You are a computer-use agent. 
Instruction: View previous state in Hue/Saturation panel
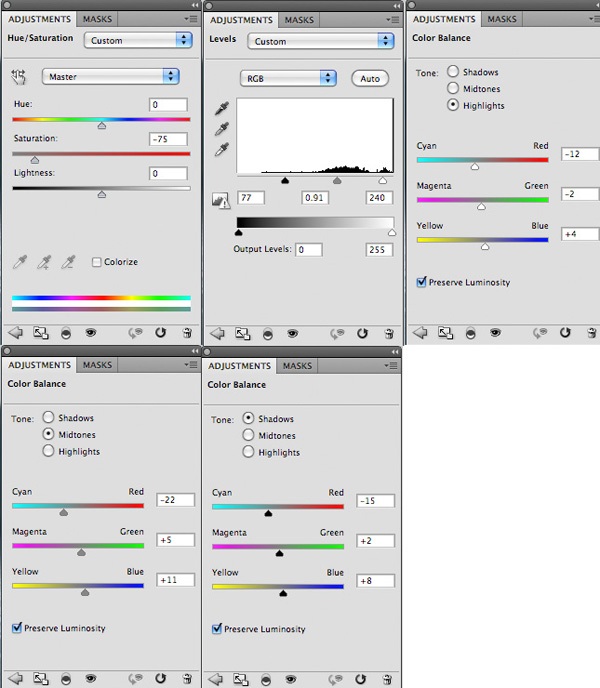pyautogui.click(x=136, y=333)
